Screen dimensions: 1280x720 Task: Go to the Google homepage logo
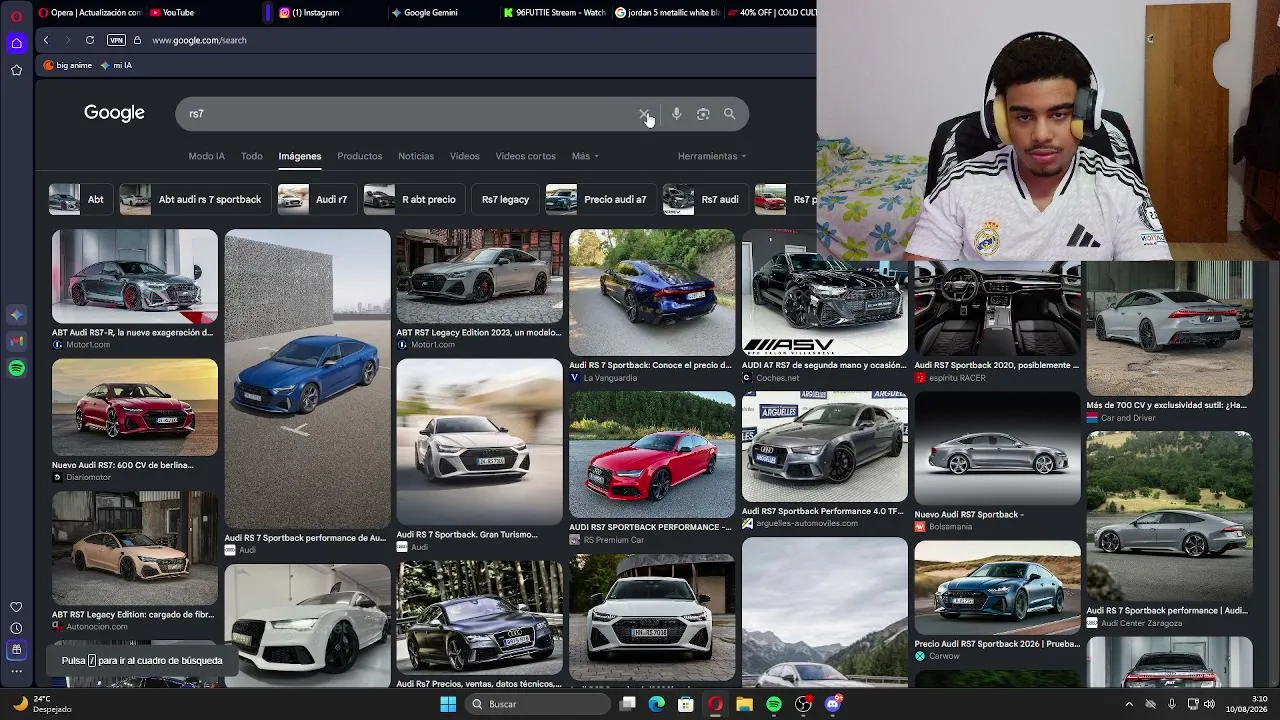pos(114,113)
